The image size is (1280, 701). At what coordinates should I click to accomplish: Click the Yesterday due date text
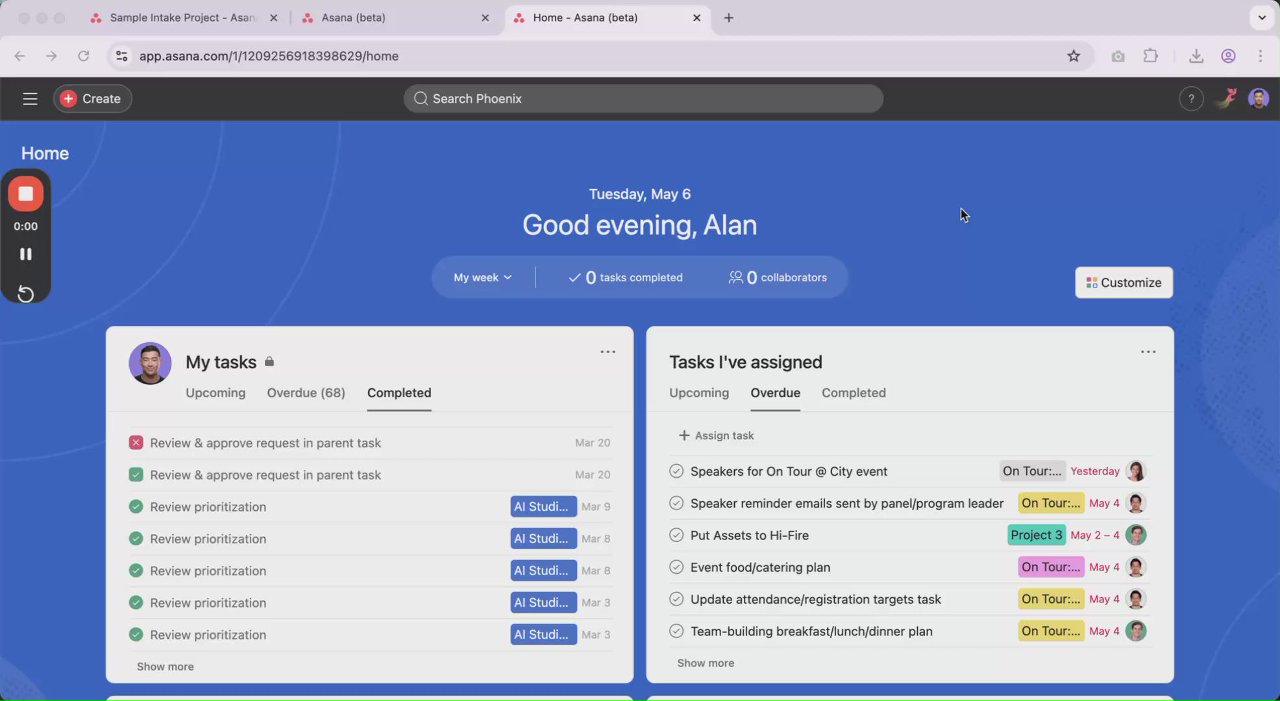click(x=1095, y=471)
